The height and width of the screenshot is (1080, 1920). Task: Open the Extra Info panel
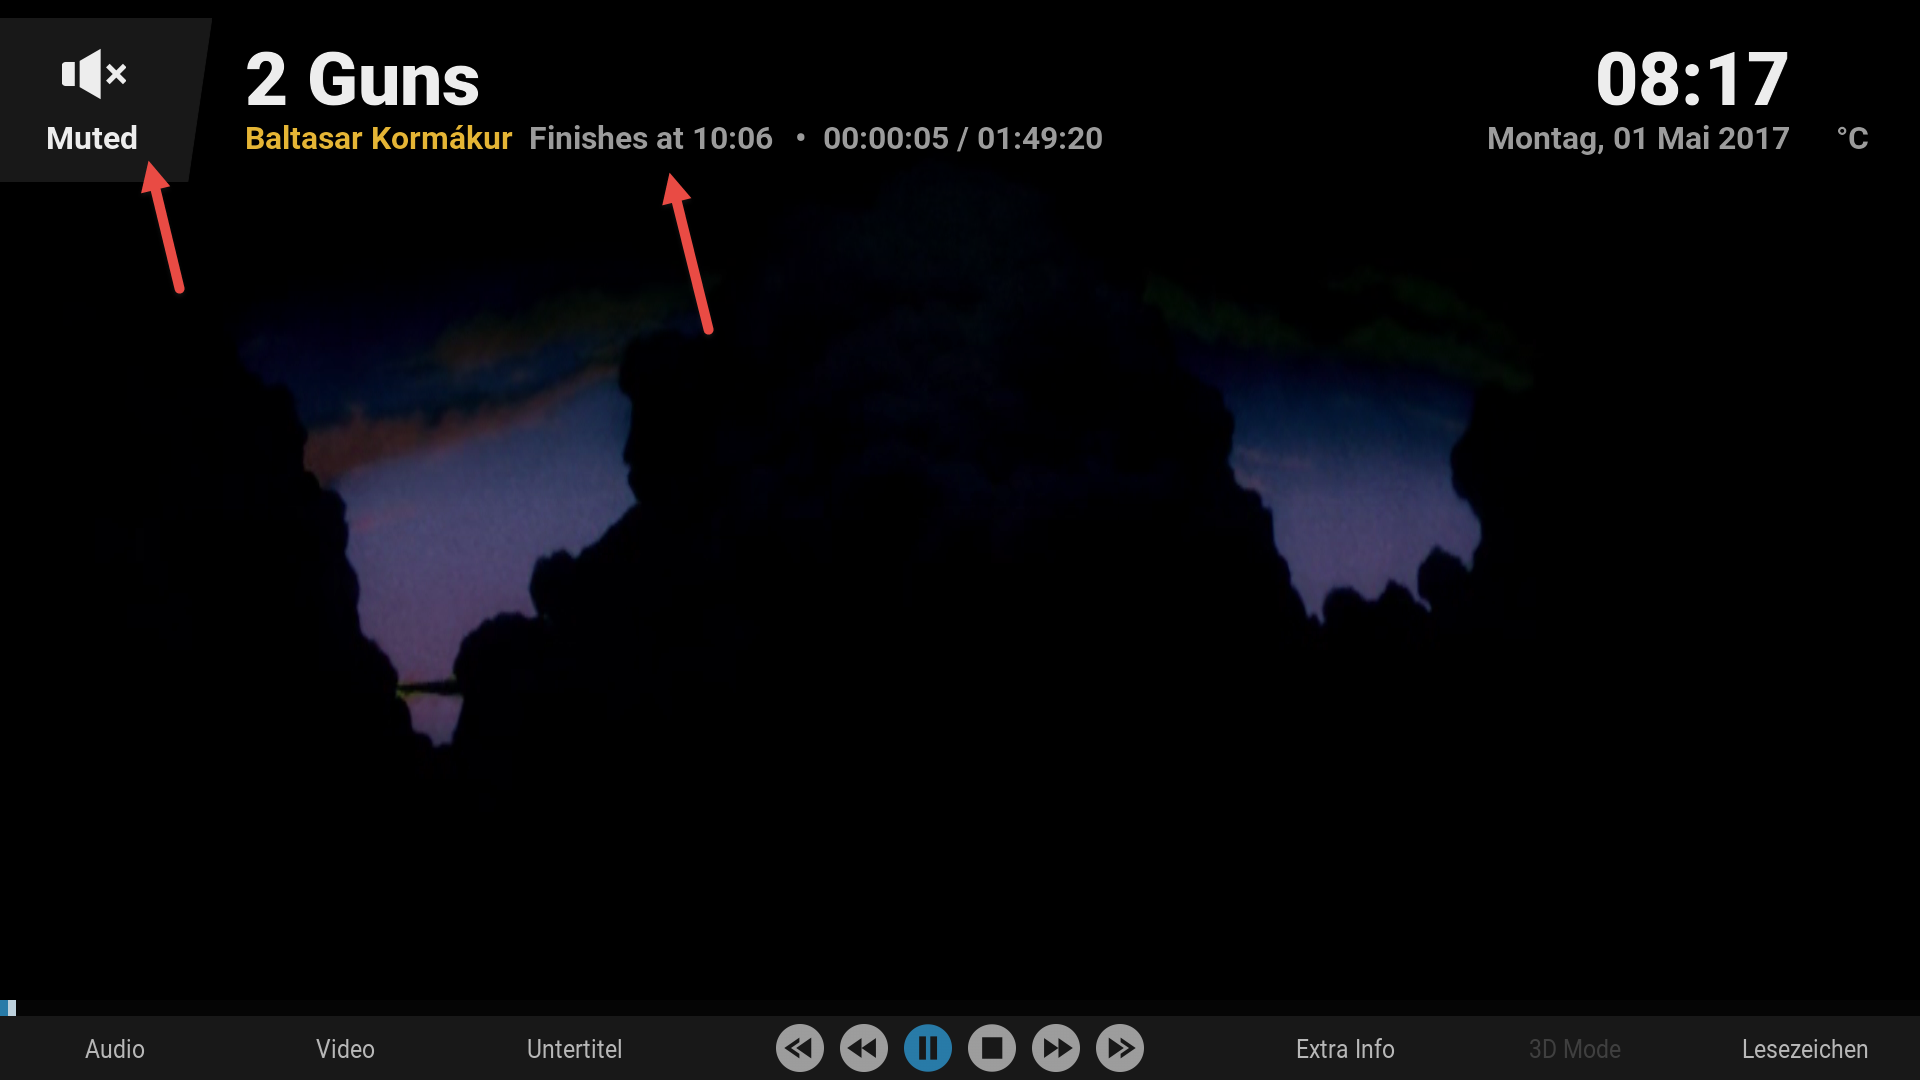point(1345,1049)
